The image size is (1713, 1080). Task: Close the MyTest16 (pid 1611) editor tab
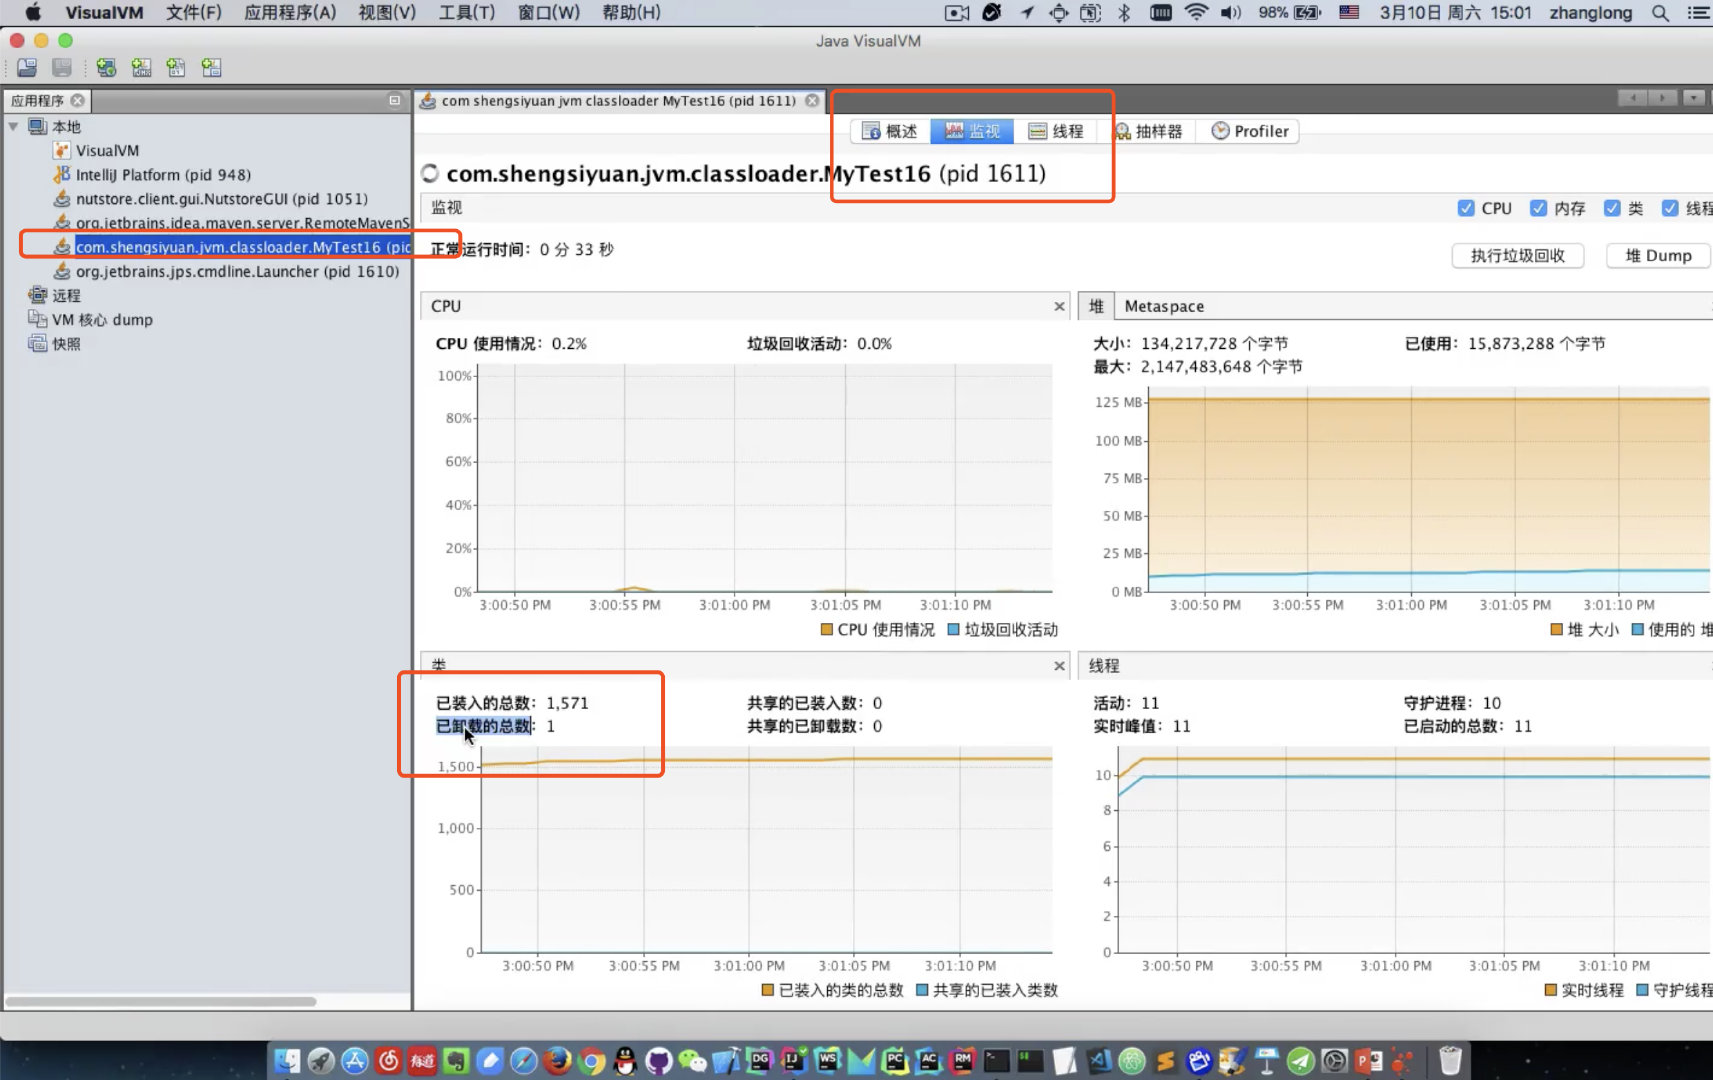coord(812,100)
